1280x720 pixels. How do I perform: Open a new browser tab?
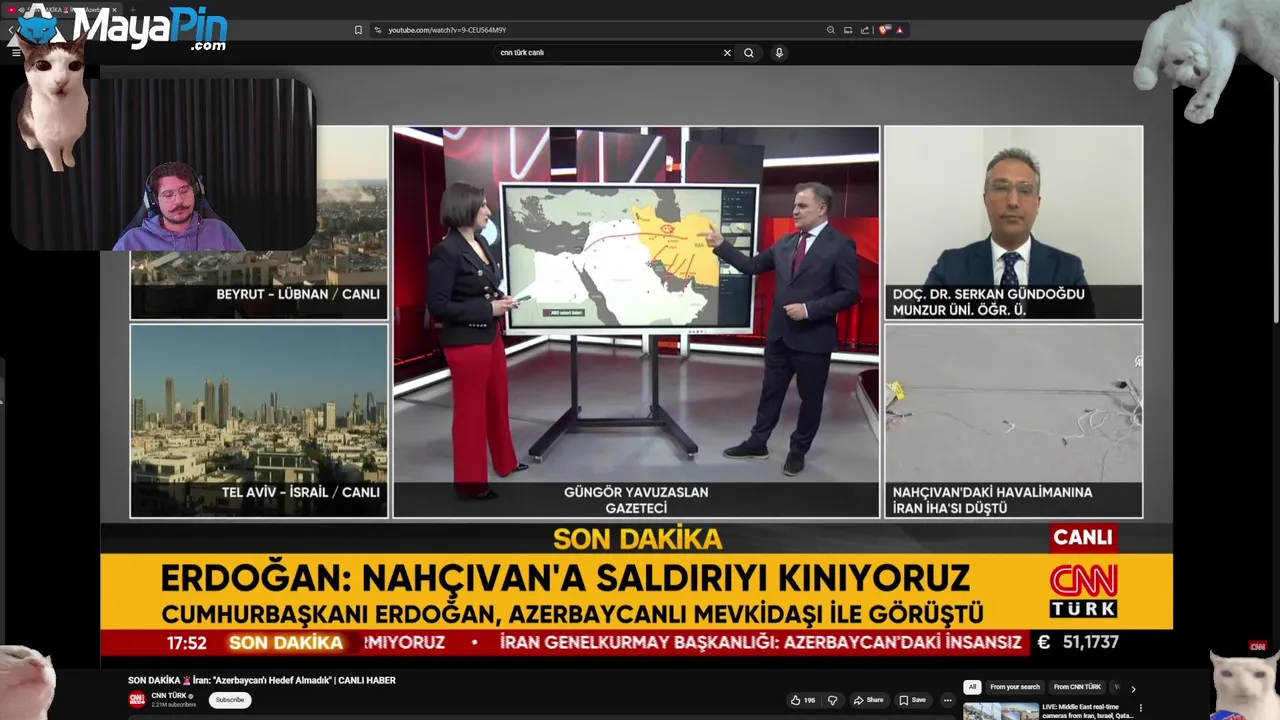click(131, 10)
